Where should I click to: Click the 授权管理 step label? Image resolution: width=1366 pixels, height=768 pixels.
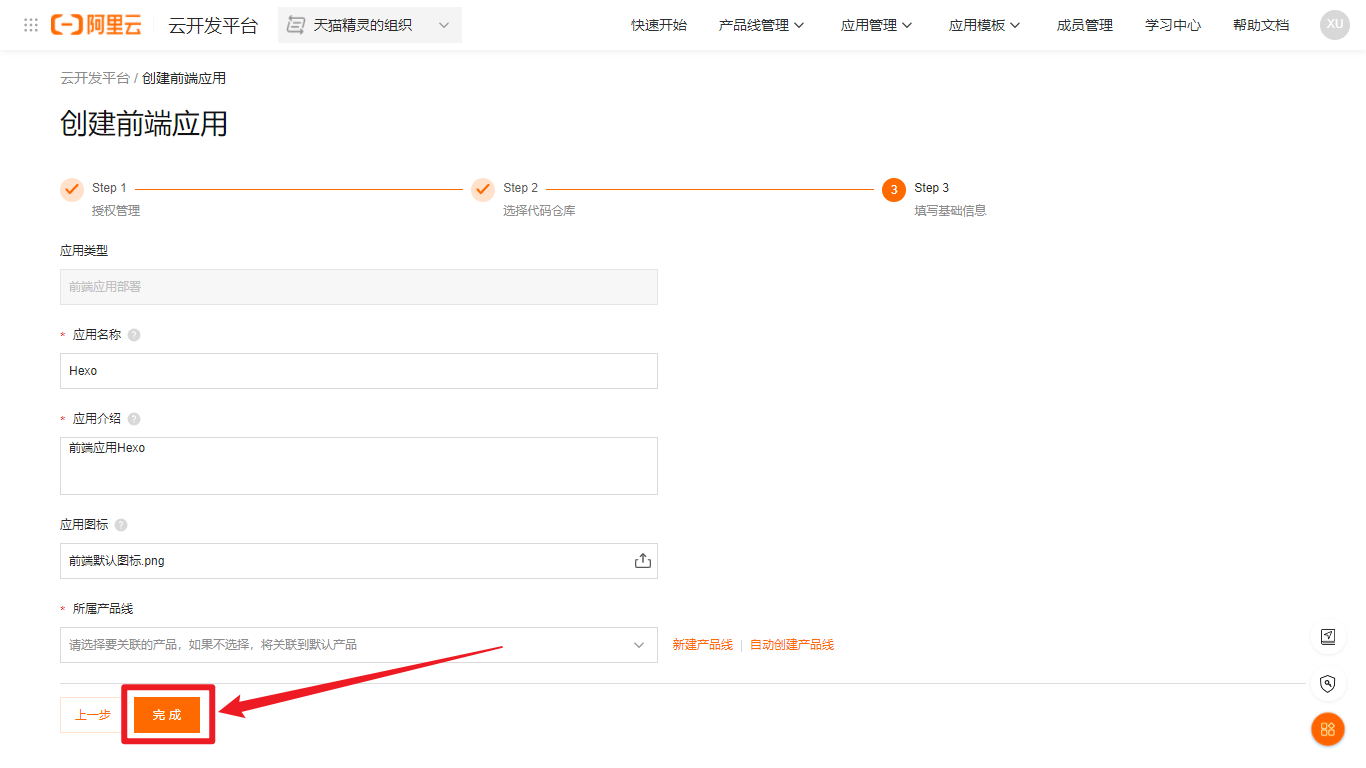pos(116,211)
